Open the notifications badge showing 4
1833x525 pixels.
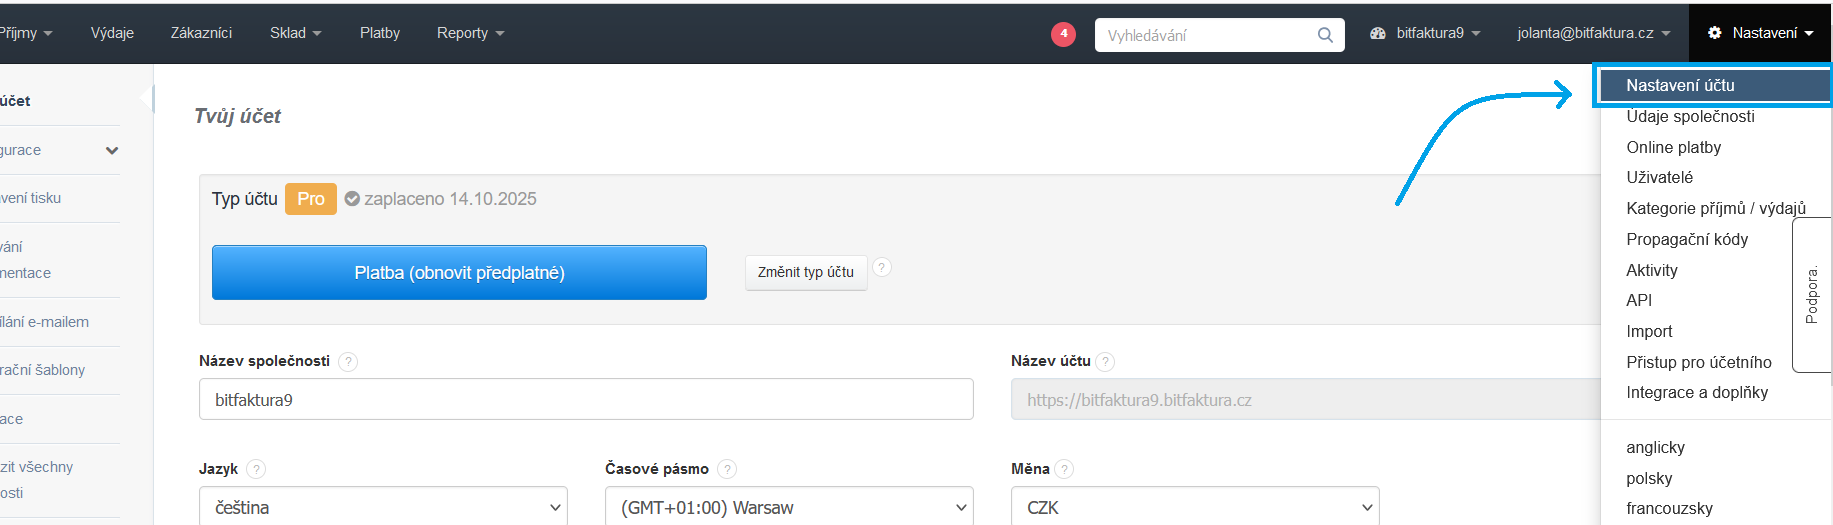pyautogui.click(x=1063, y=34)
